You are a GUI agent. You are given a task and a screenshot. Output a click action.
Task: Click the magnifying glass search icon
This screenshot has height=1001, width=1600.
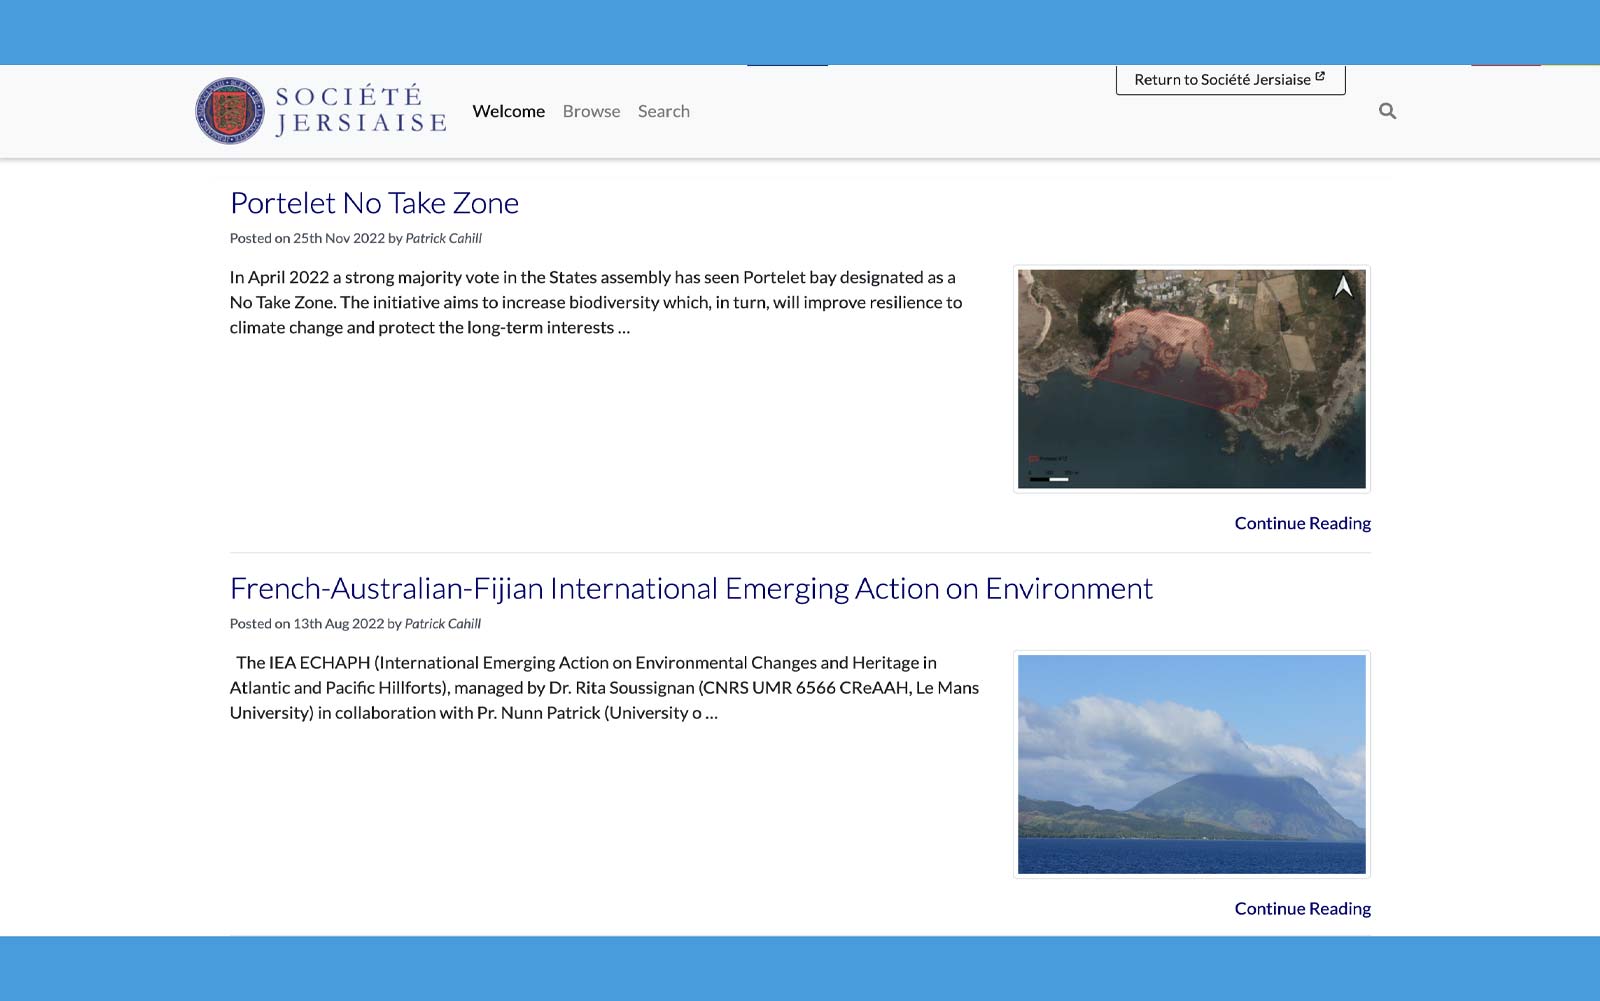[1387, 111]
